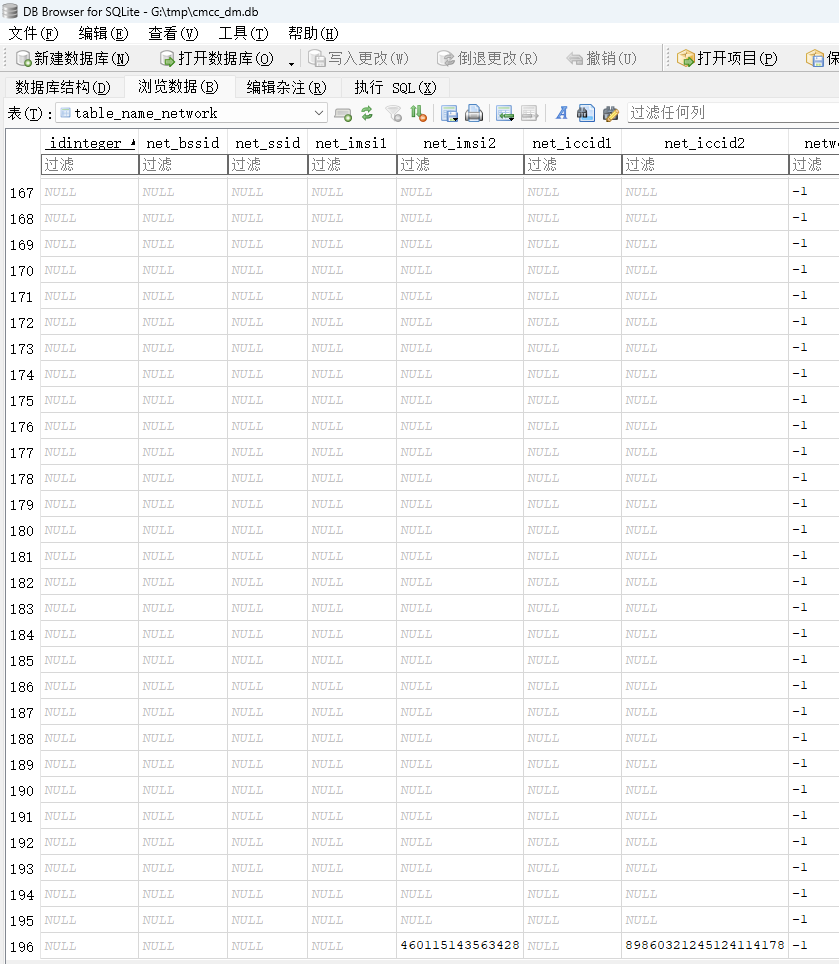Screen dimensions: 839x964
Task: Click the binoculars find icon
Action: click(x=585, y=113)
